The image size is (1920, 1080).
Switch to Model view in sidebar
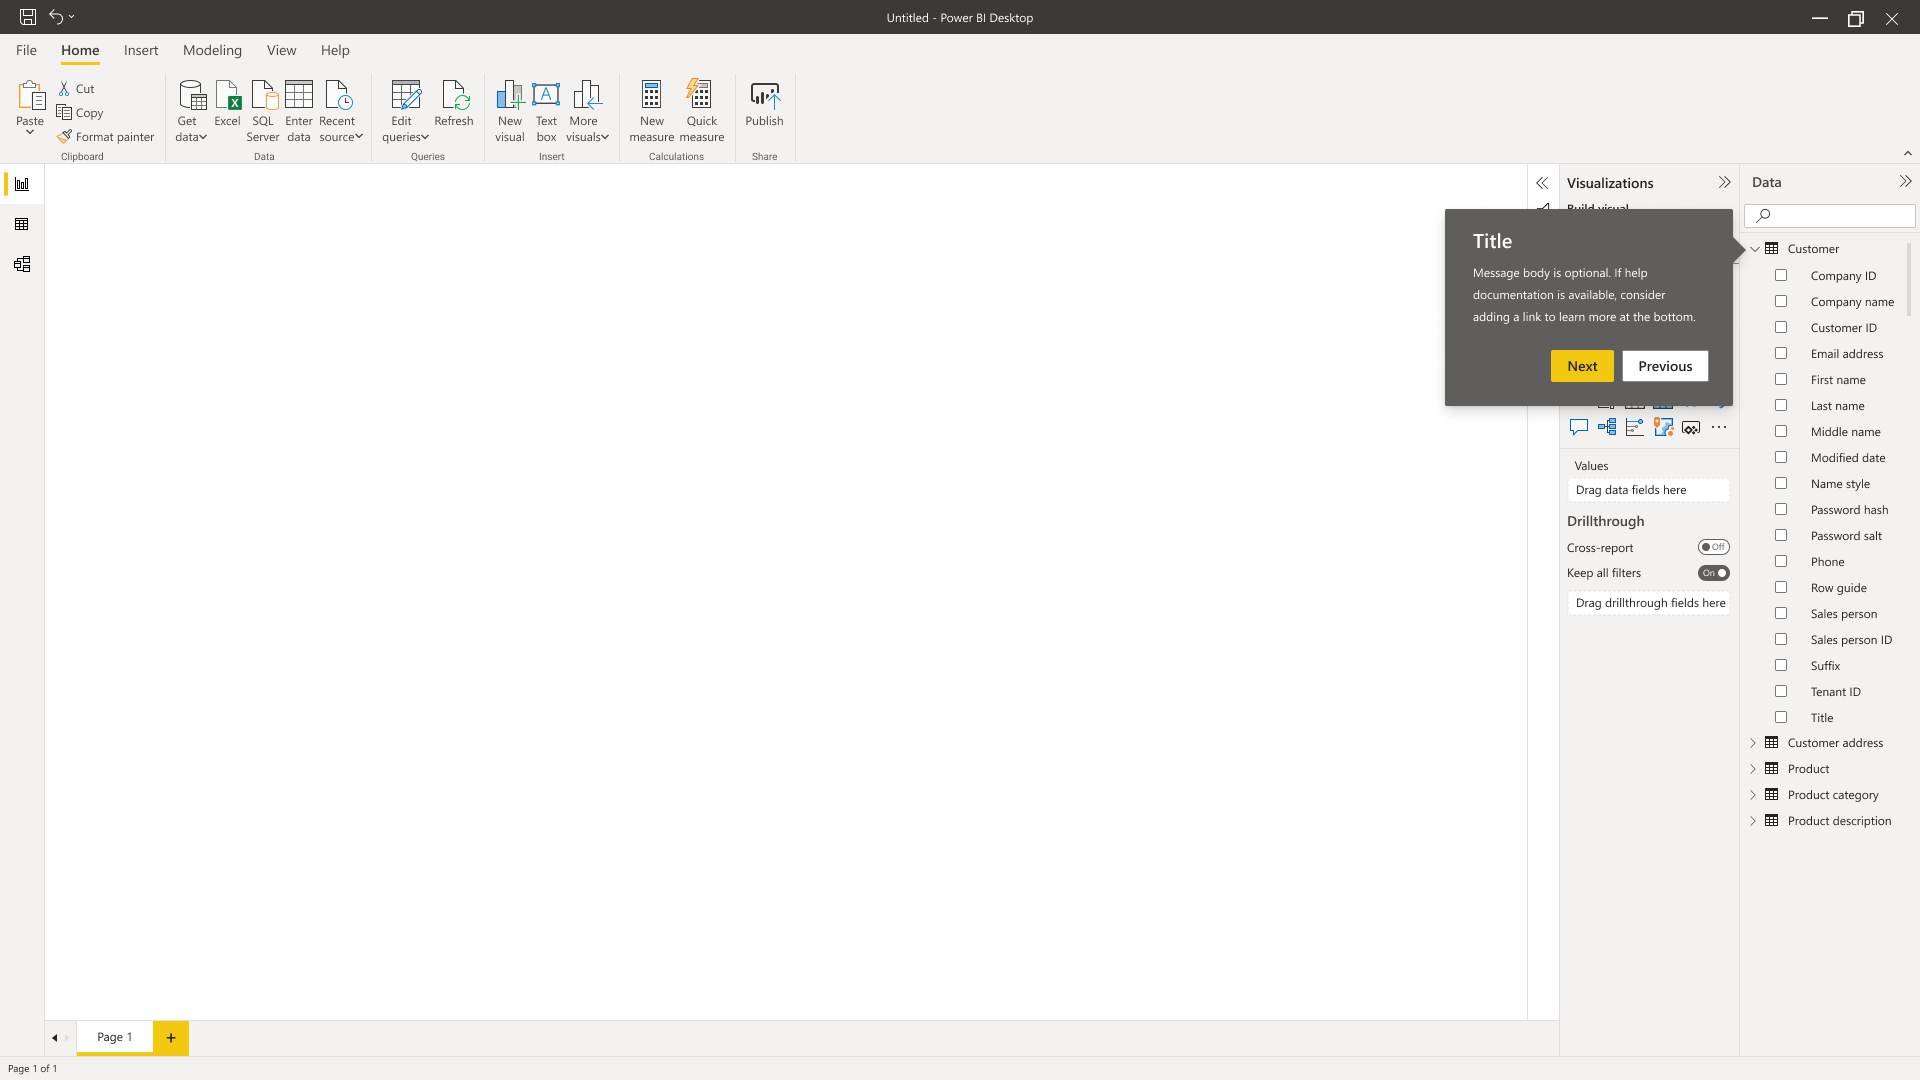pos(22,265)
